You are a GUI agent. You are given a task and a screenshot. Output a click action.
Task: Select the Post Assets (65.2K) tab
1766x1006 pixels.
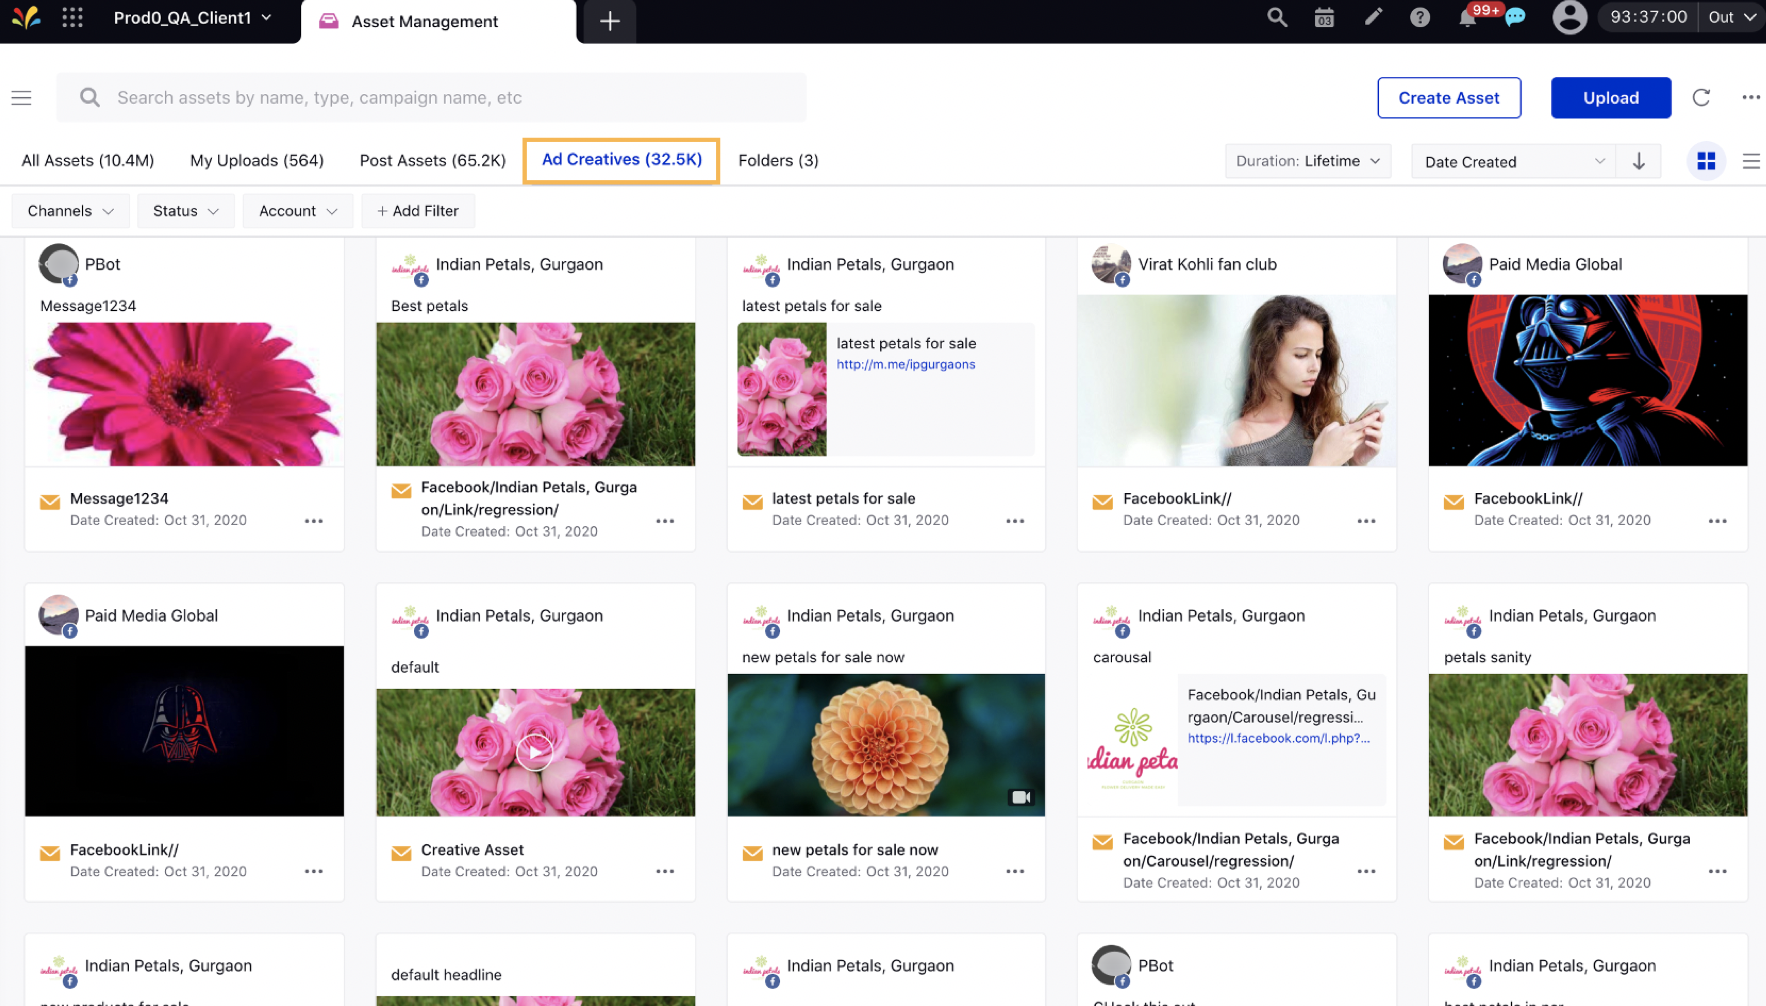[x=433, y=160]
